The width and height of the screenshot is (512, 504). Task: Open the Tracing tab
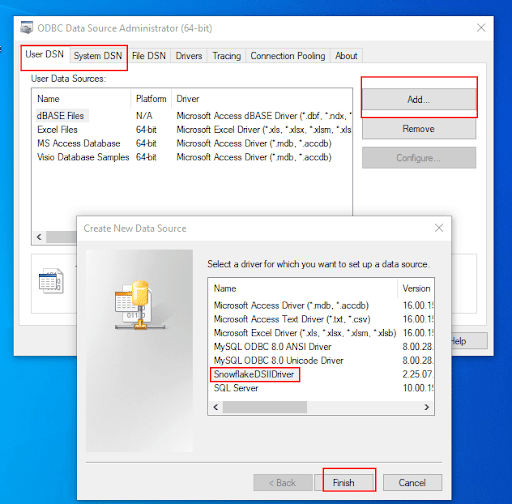pyautogui.click(x=226, y=56)
